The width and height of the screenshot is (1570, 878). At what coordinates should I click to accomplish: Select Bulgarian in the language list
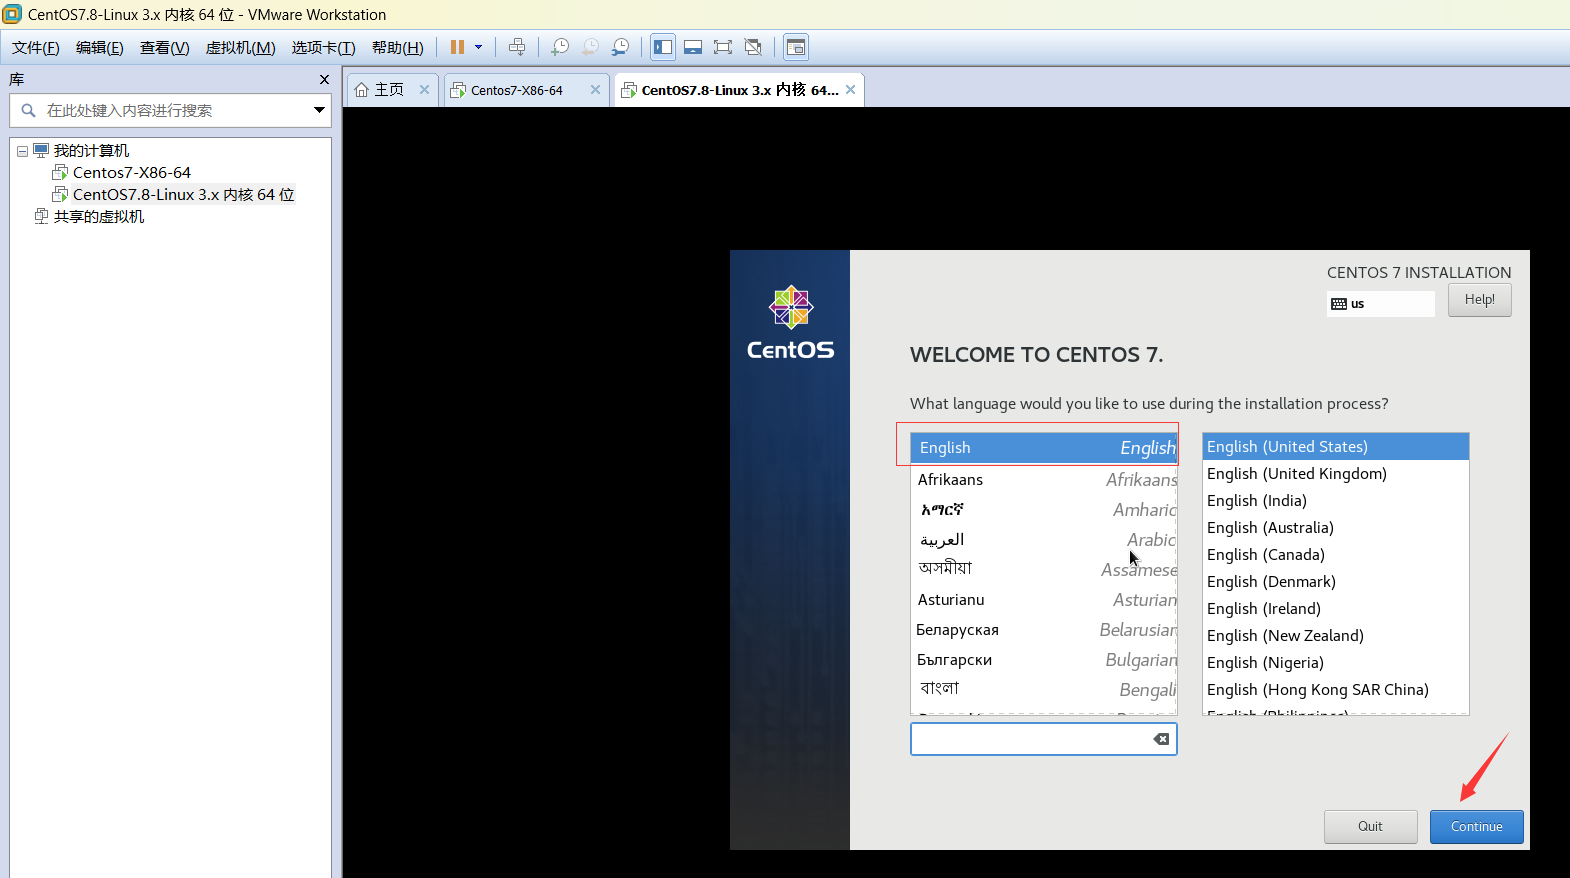(x=1044, y=660)
